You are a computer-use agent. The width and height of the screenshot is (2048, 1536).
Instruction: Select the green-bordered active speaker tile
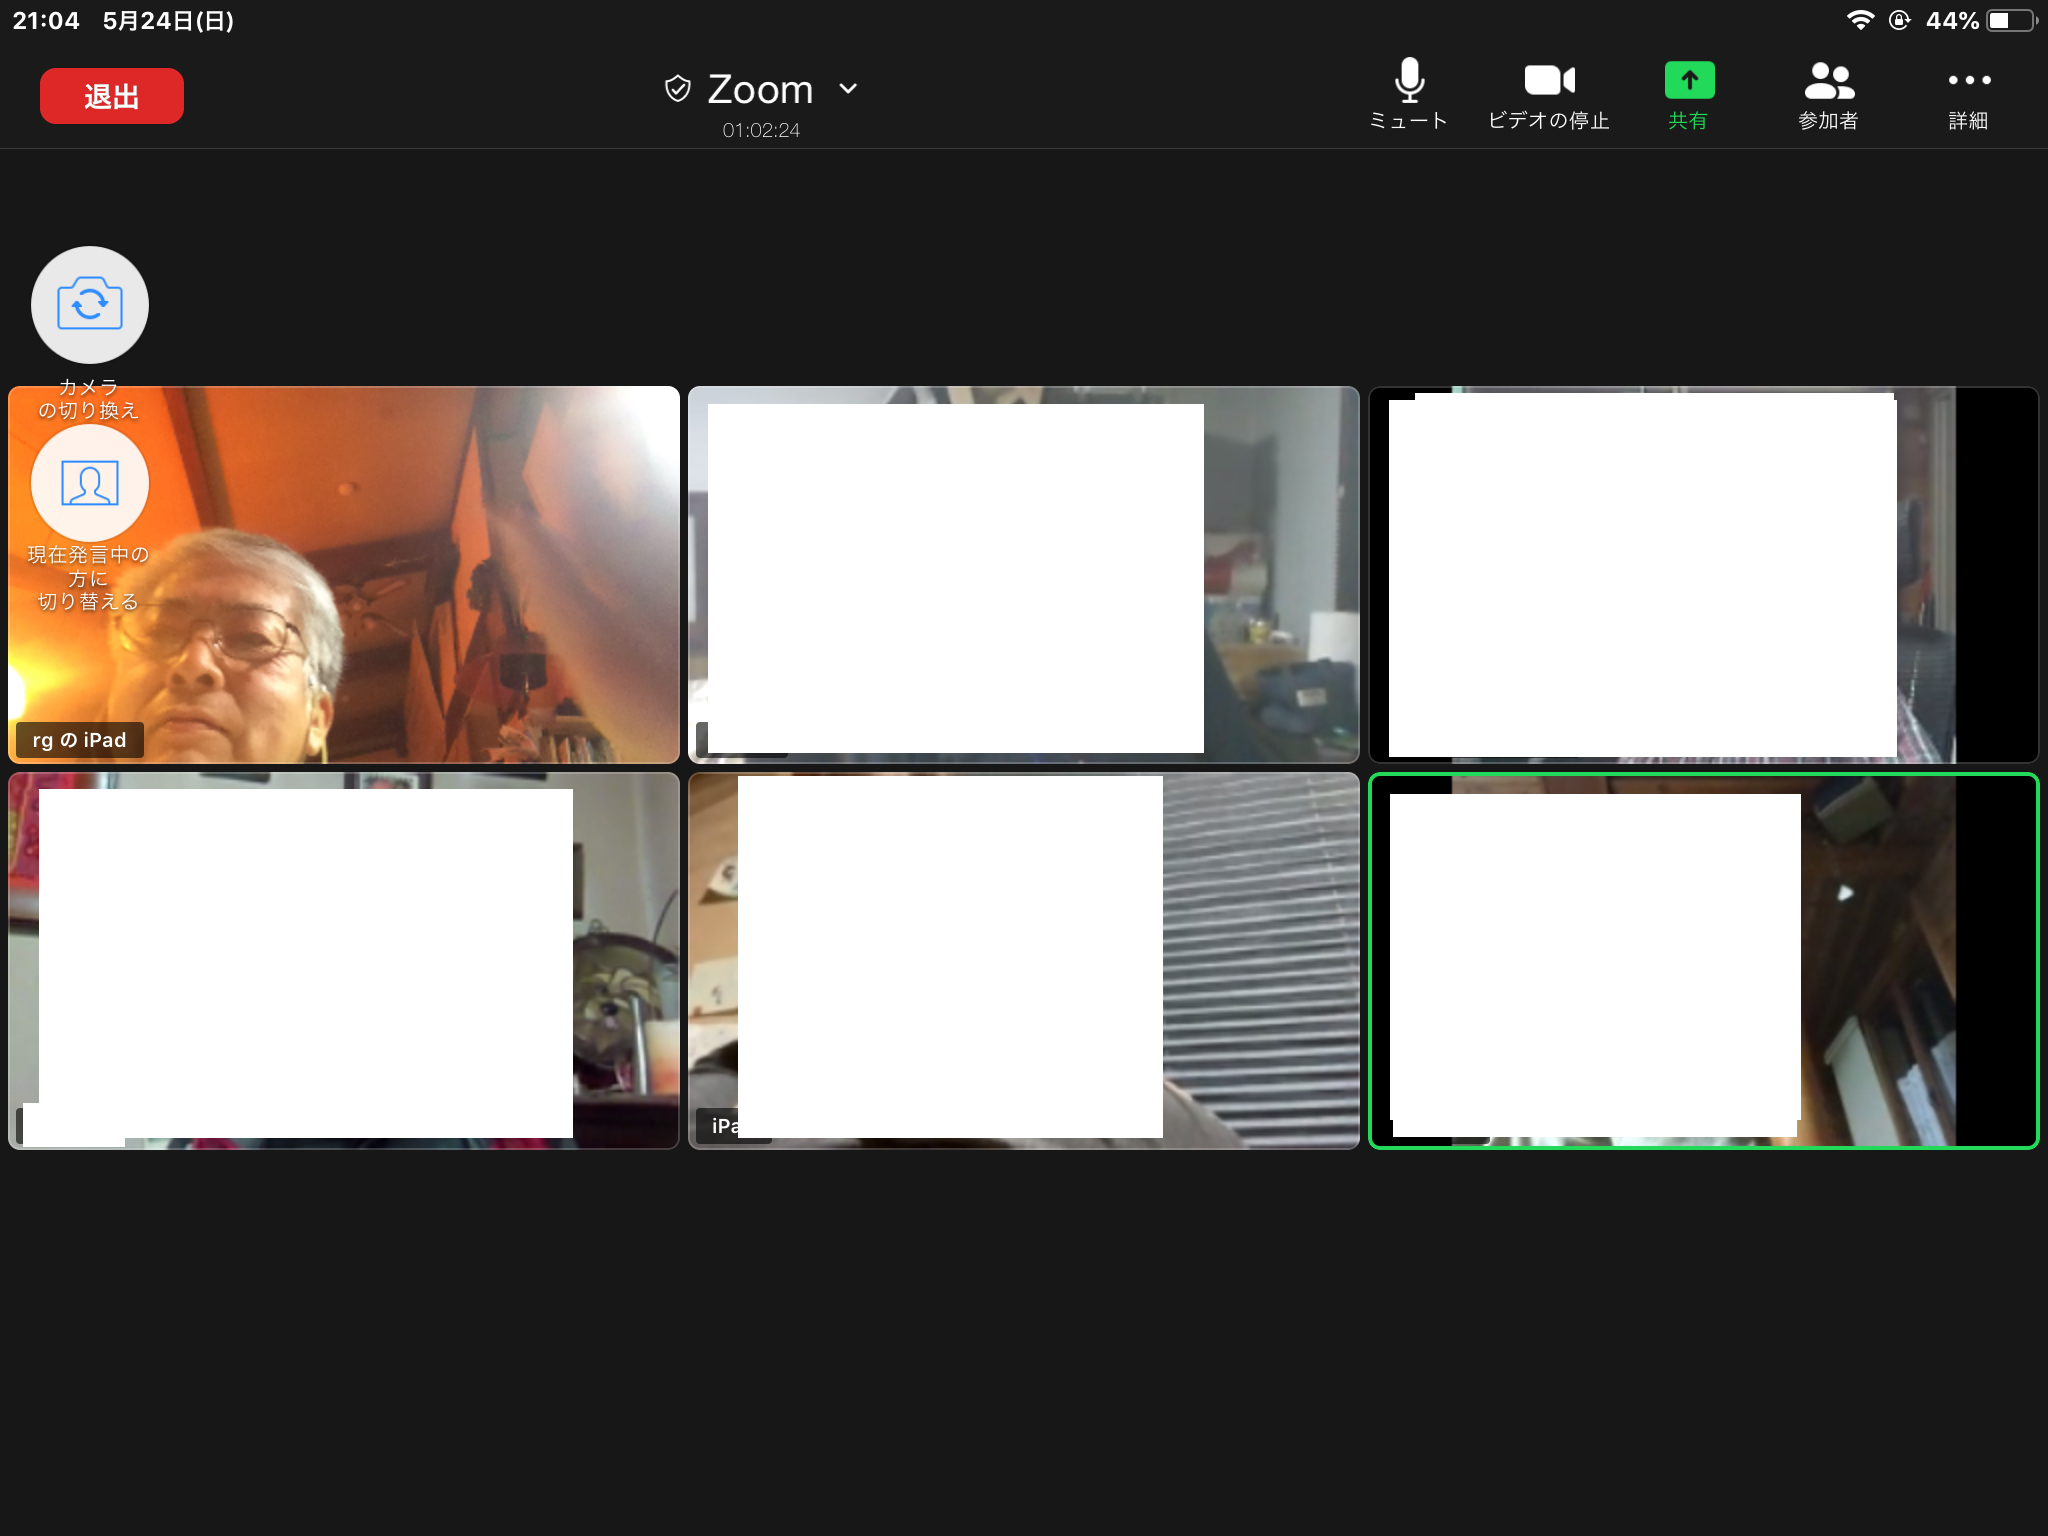[1703, 960]
